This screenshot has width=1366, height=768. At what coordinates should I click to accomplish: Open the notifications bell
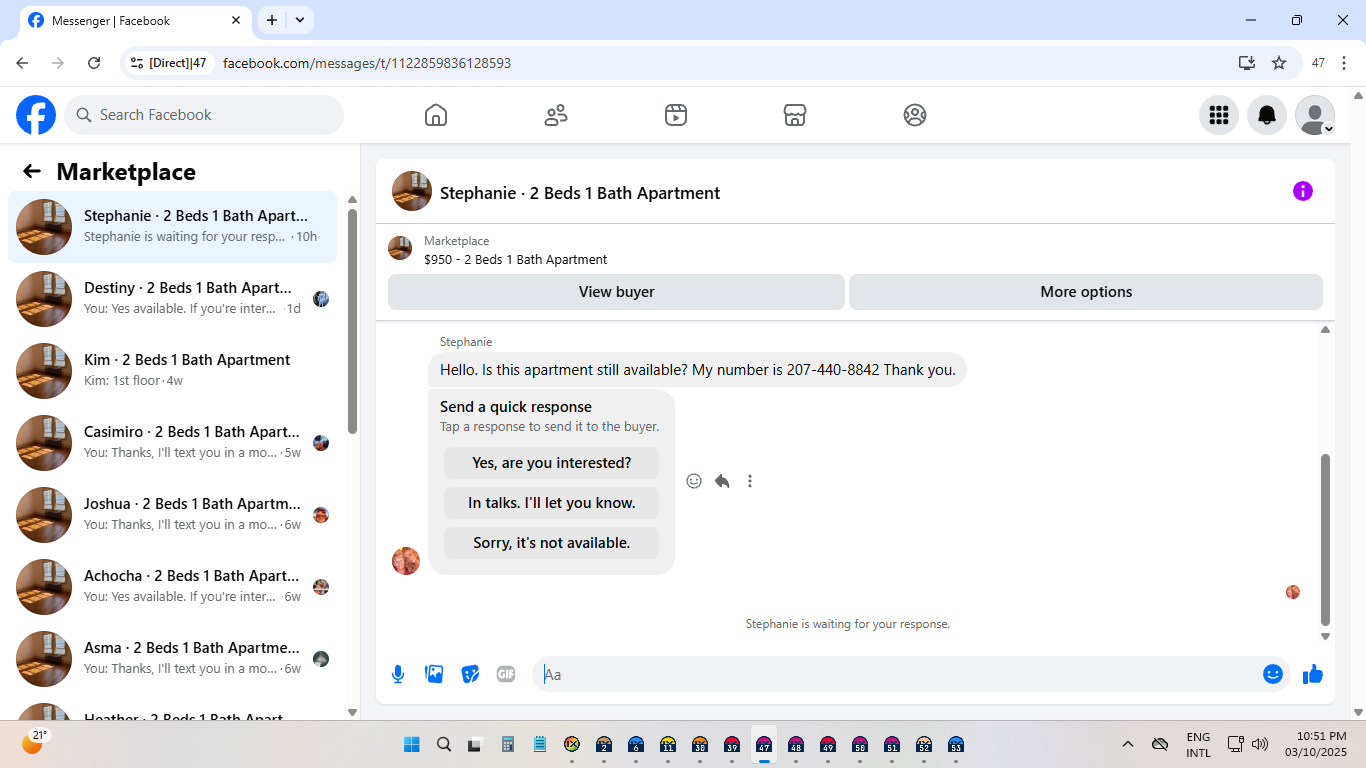coord(1267,115)
